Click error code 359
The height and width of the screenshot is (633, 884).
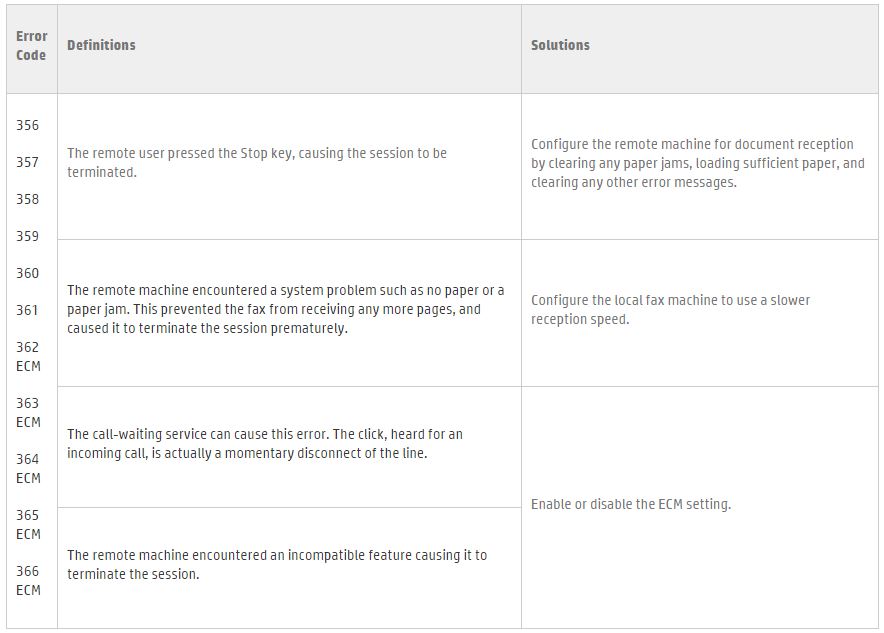tap(28, 236)
